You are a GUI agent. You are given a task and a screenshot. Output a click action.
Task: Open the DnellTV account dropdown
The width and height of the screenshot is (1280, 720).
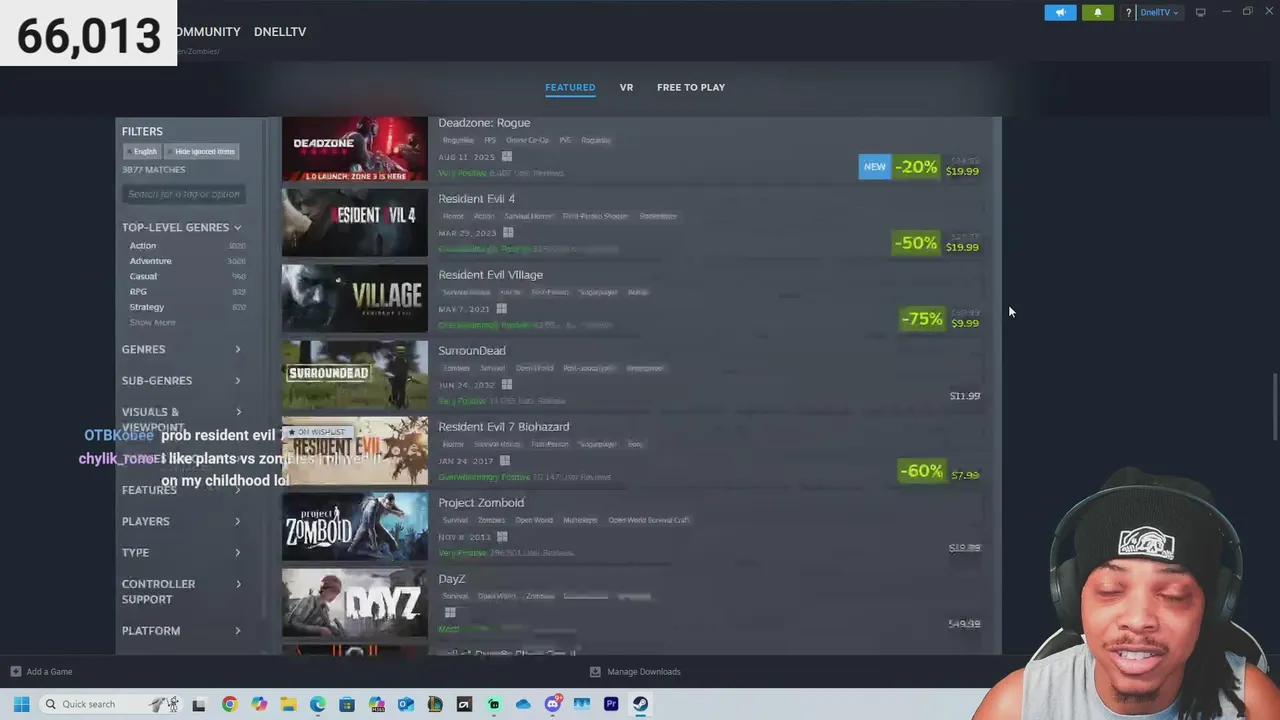coord(1159,13)
